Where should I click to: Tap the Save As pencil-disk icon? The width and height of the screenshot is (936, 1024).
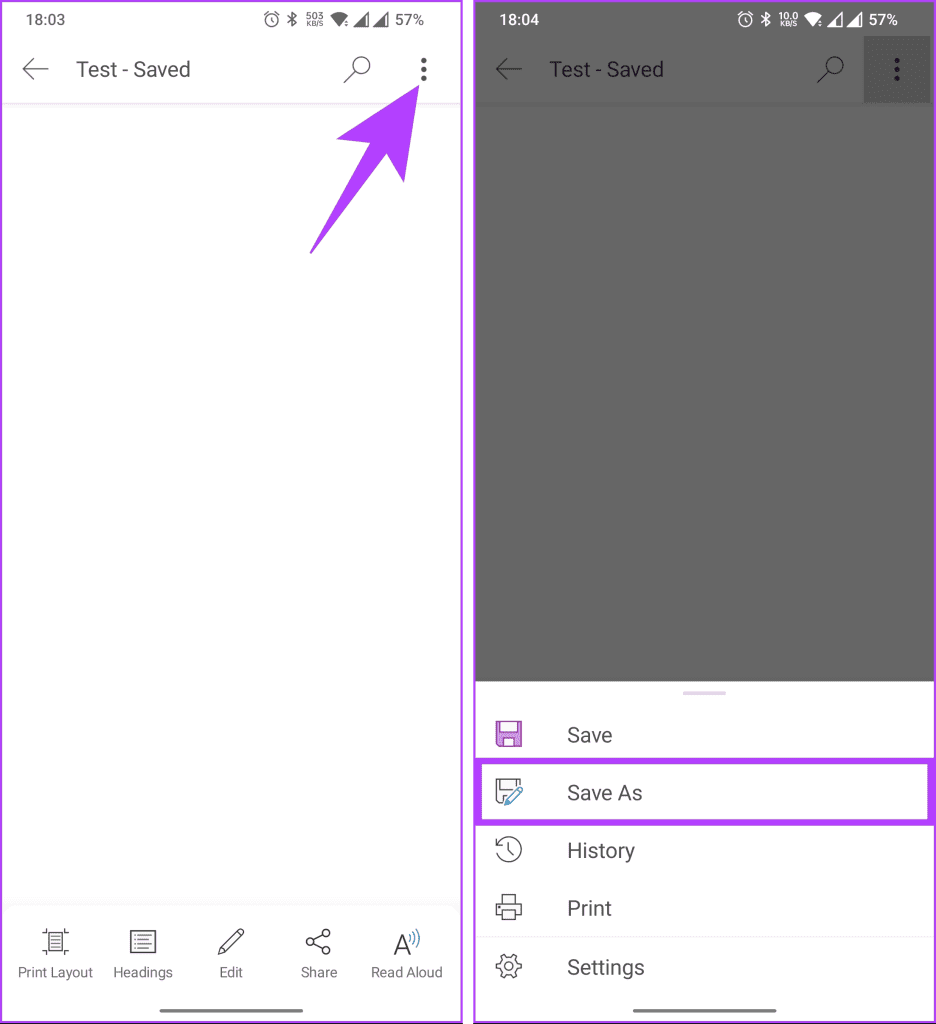pos(509,792)
